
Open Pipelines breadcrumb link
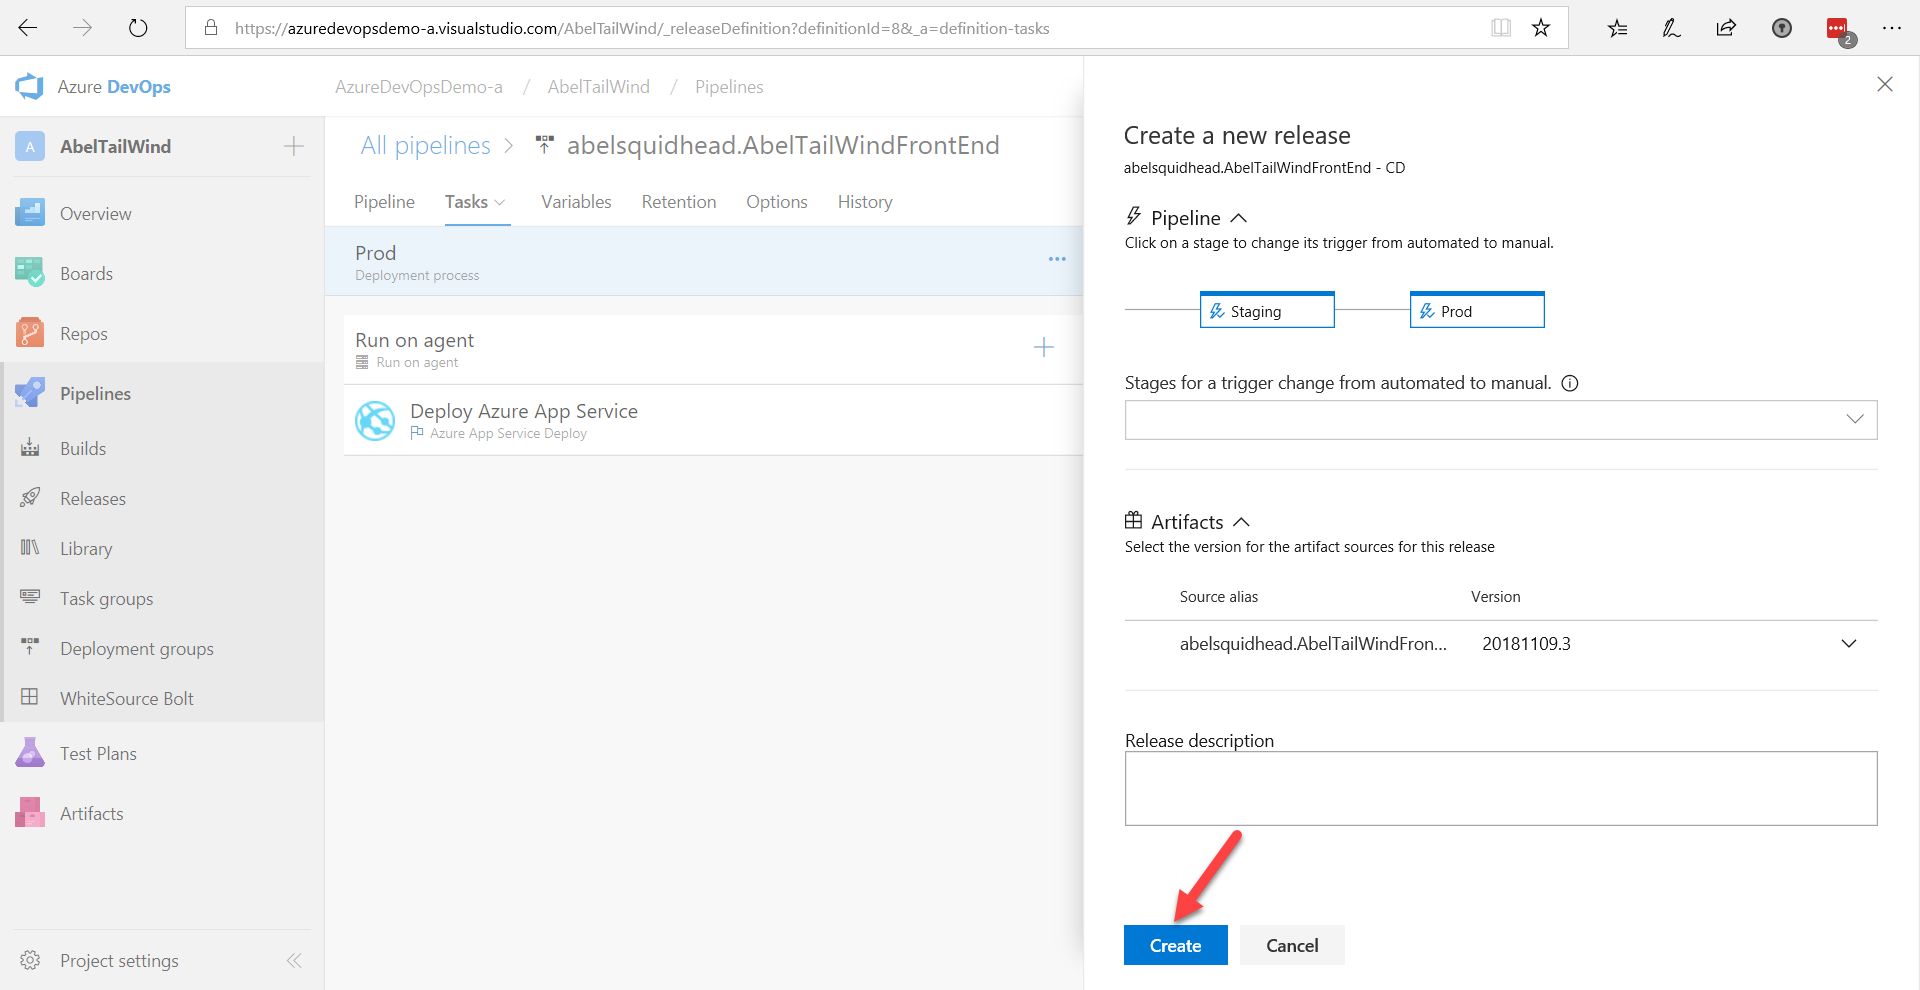pyautogui.click(x=729, y=87)
